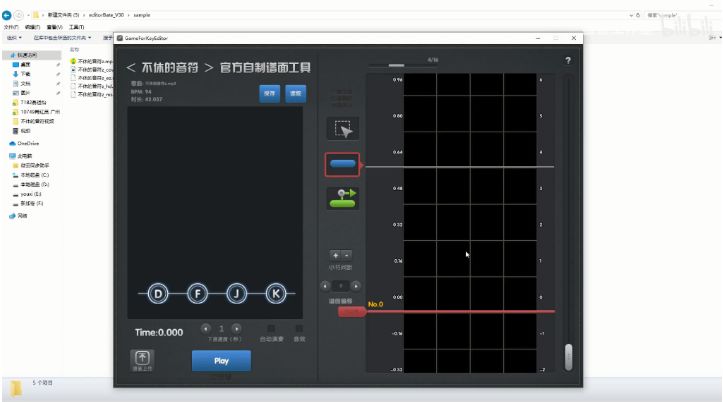Select the fourth file in Explorer list
Viewport: 723px width, 402px height.
(x=91, y=86)
